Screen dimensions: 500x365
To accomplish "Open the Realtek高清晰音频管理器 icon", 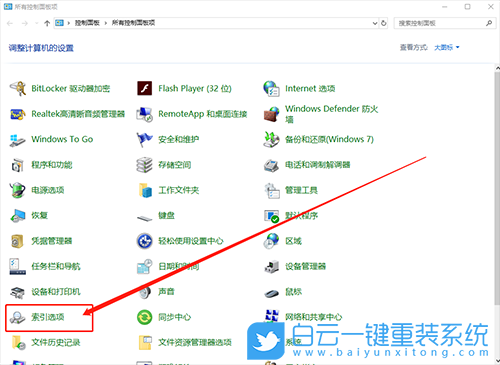I will [18, 114].
